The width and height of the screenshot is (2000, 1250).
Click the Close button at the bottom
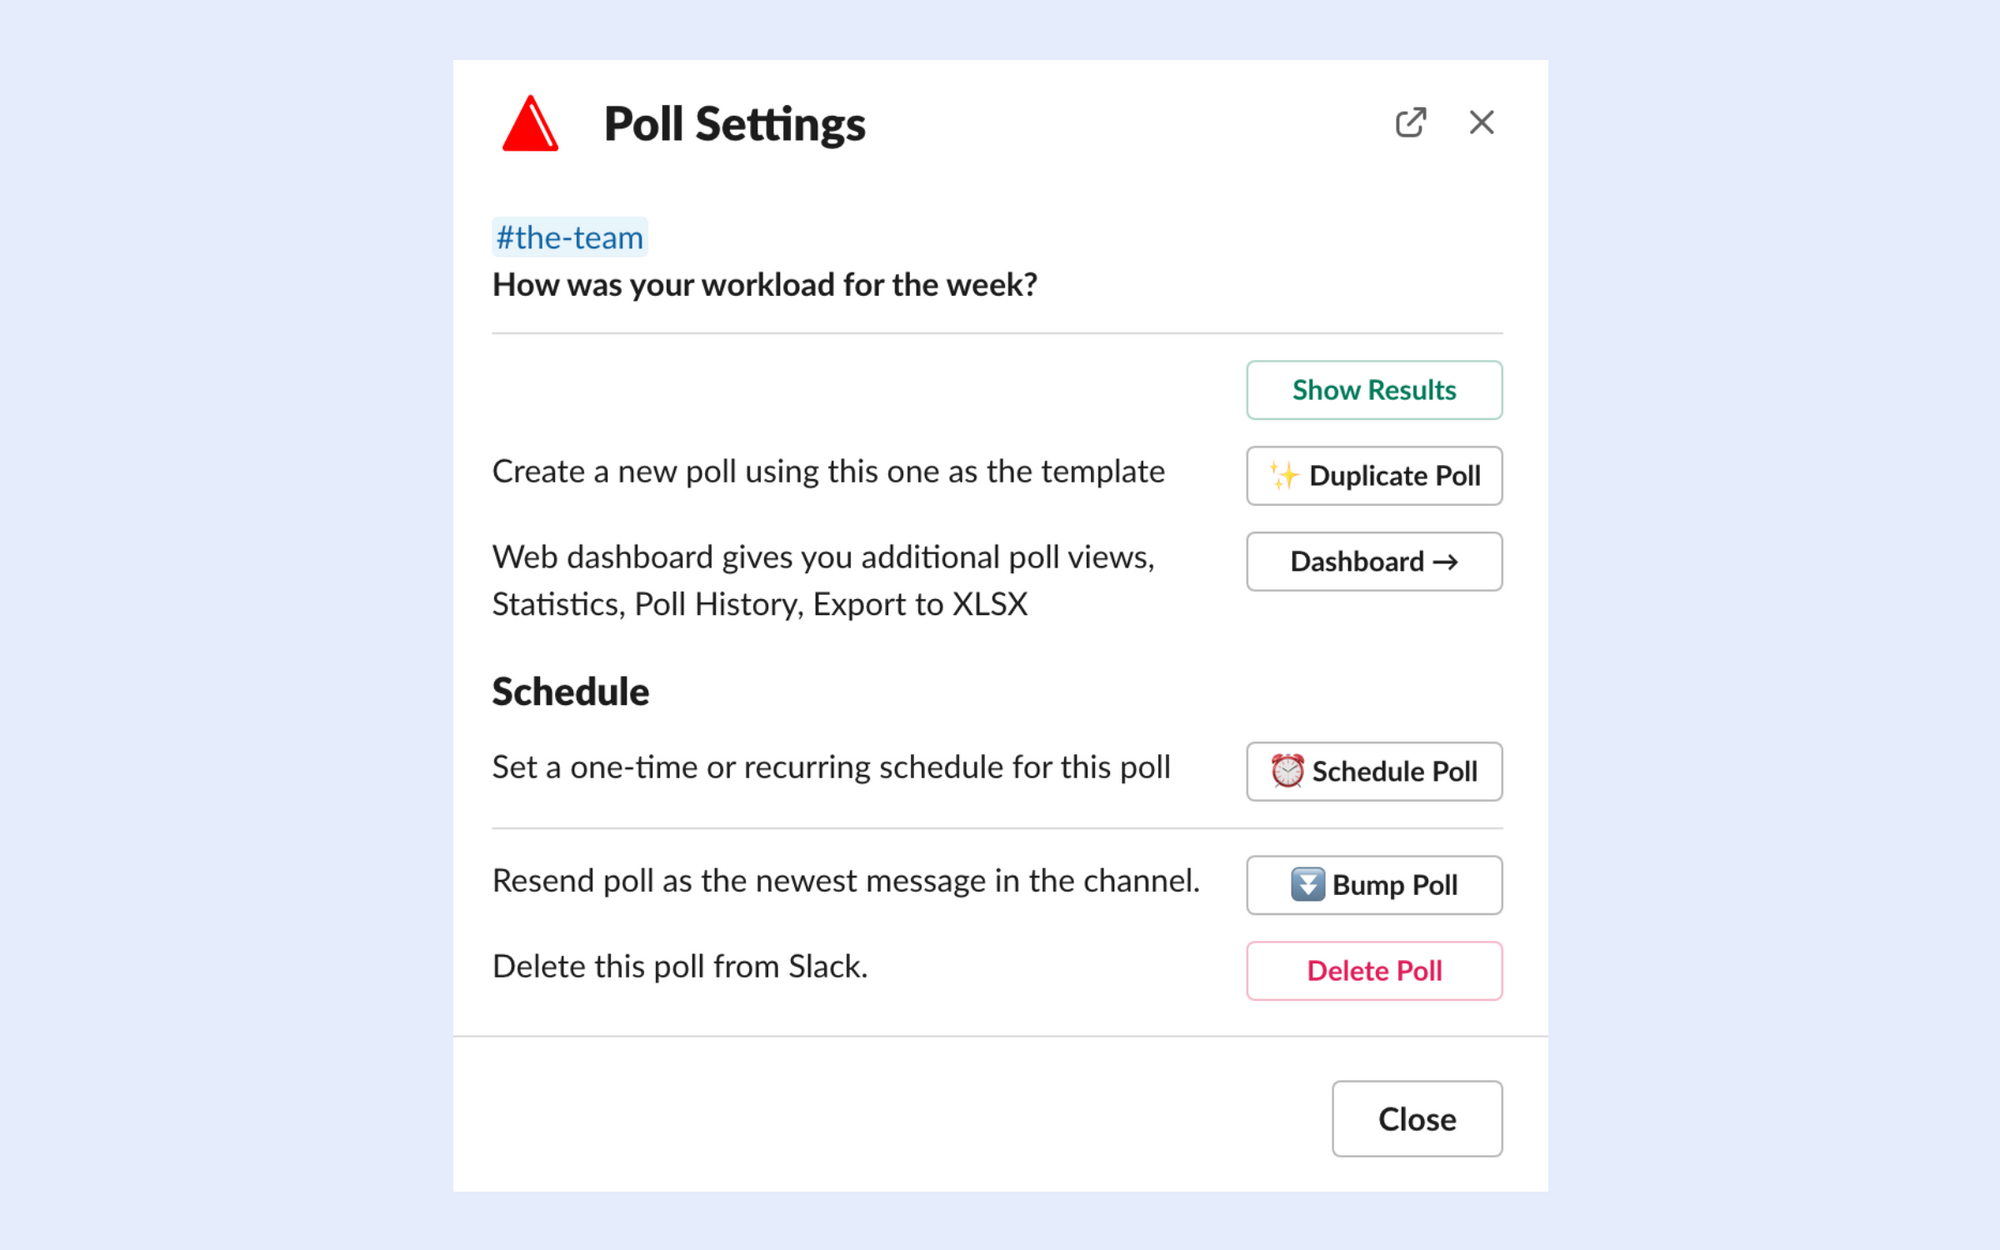click(1417, 1119)
